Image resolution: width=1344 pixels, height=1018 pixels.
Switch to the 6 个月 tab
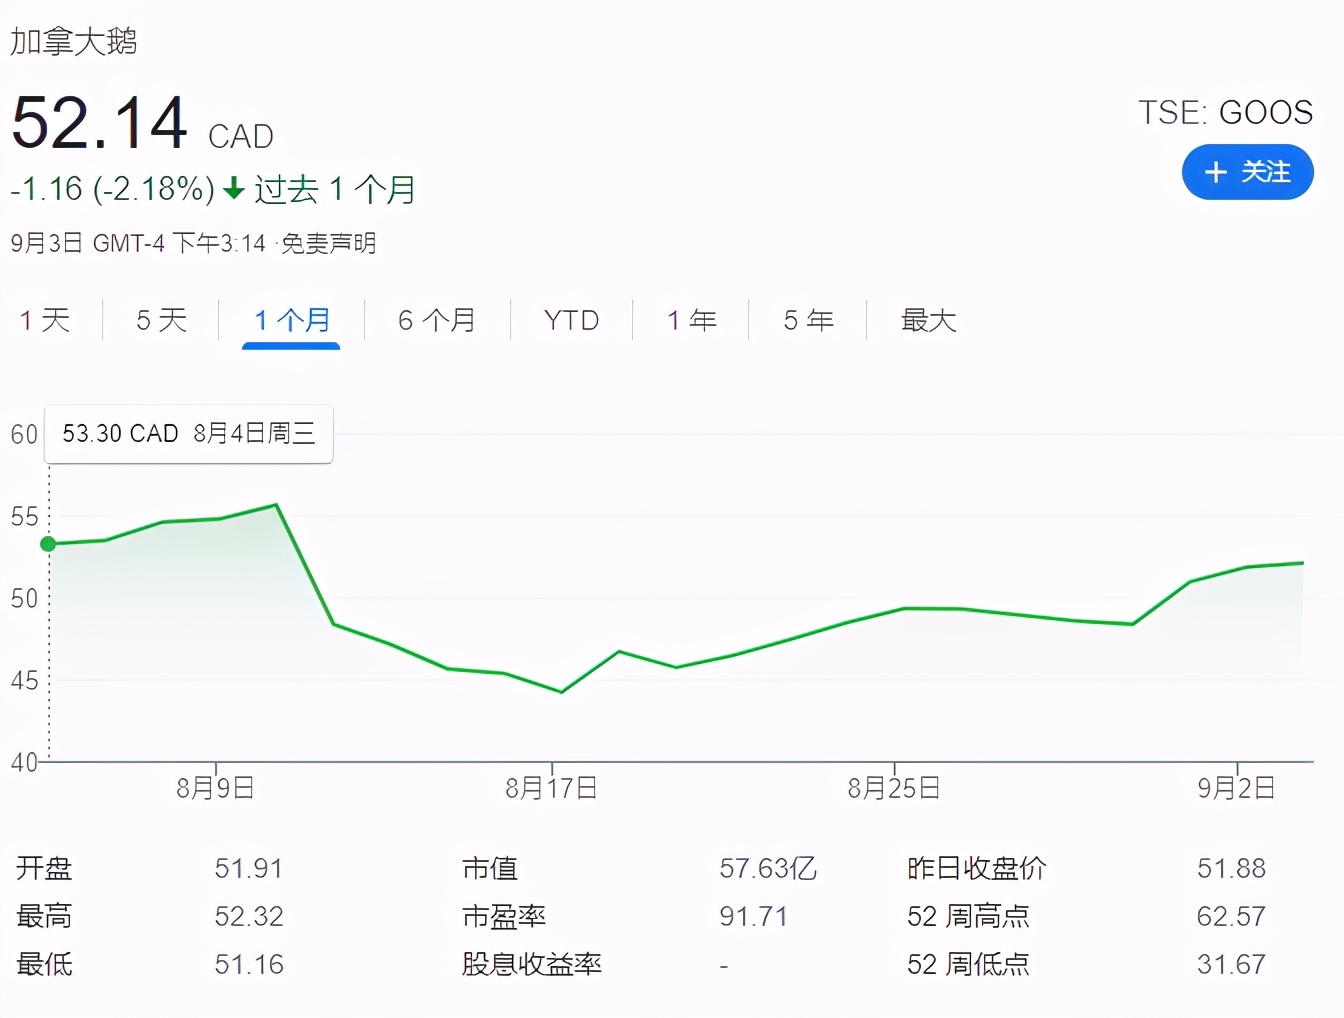pyautogui.click(x=436, y=320)
